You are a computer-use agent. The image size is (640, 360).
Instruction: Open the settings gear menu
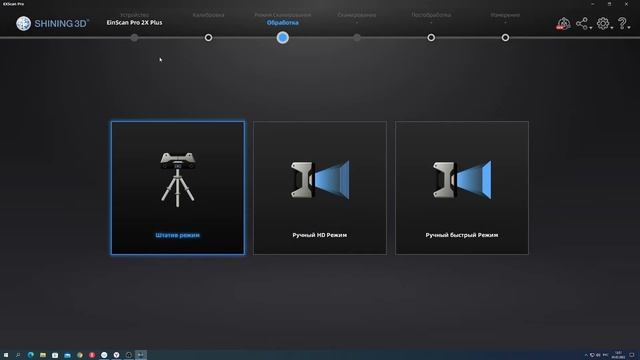(603, 24)
